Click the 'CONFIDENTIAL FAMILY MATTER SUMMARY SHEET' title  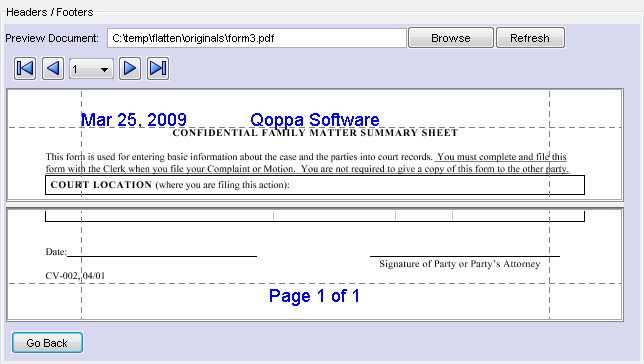click(315, 133)
